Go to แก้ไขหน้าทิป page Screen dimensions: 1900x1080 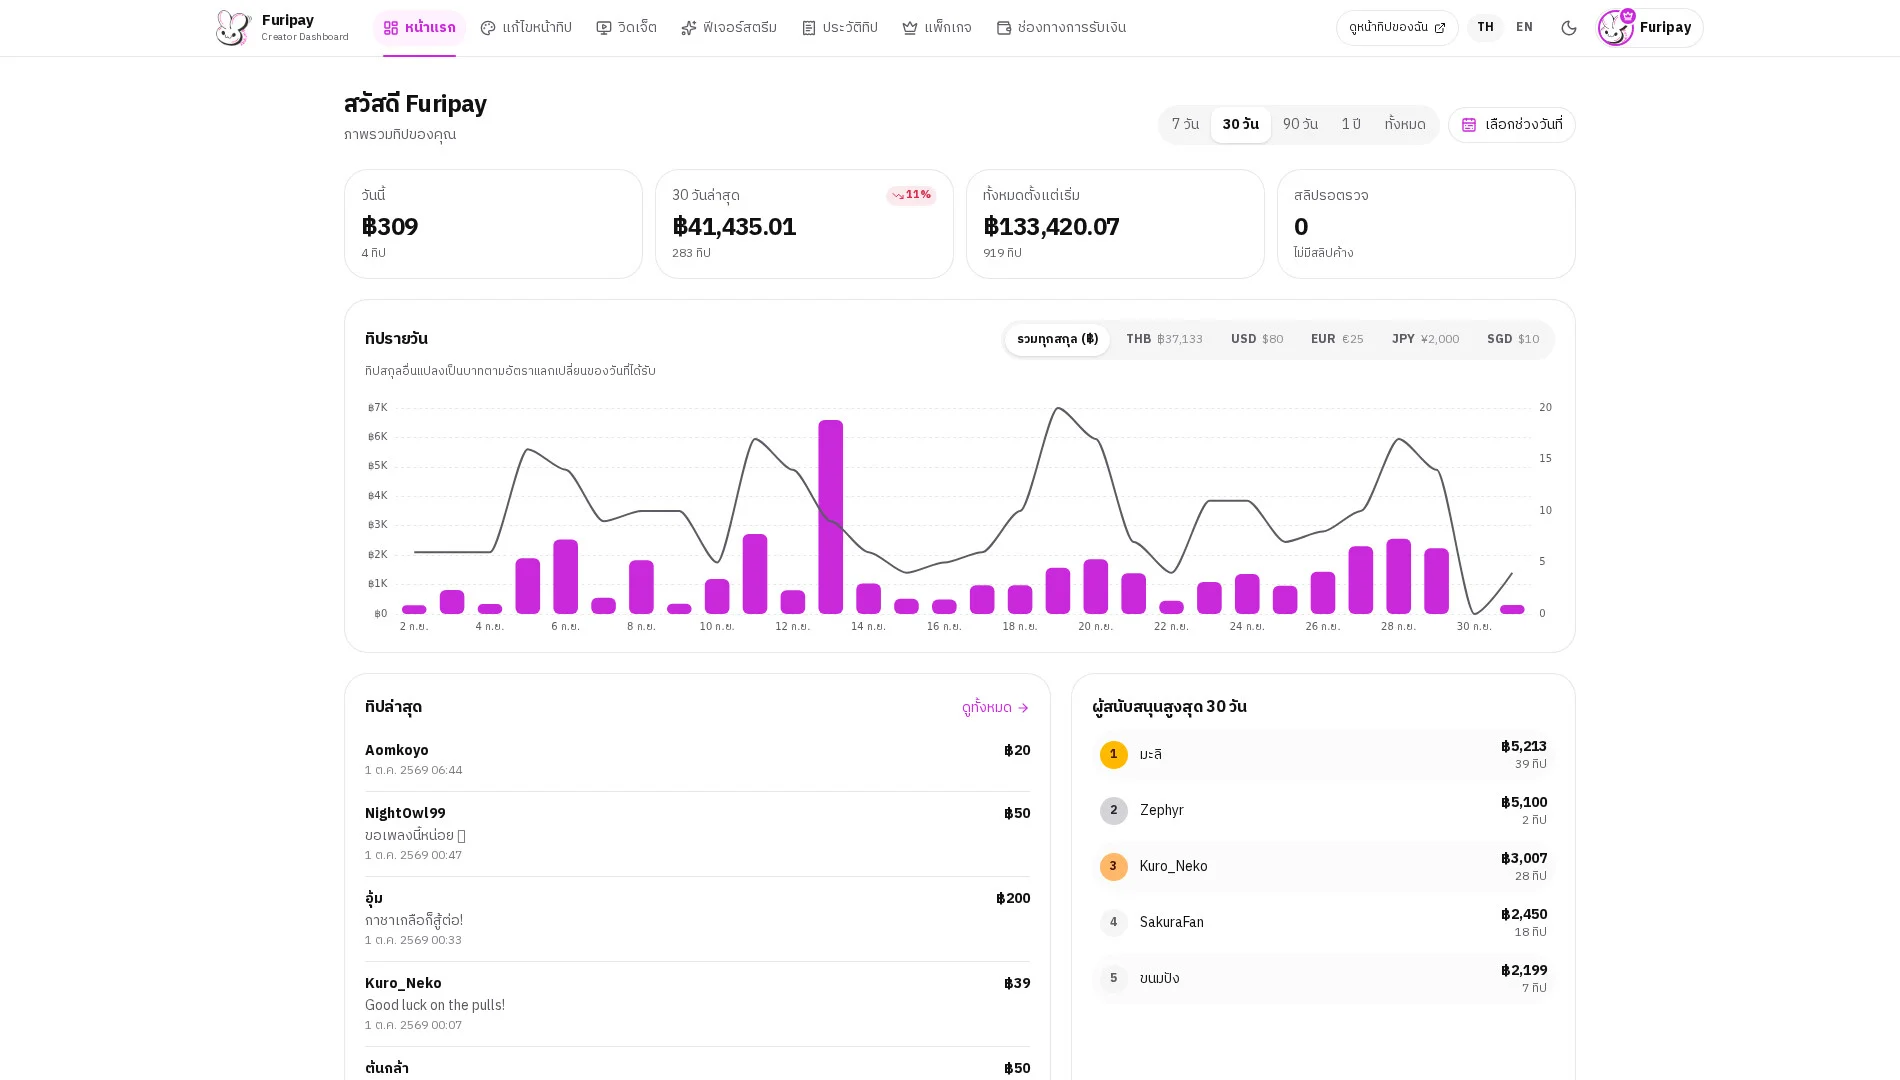tap(526, 28)
